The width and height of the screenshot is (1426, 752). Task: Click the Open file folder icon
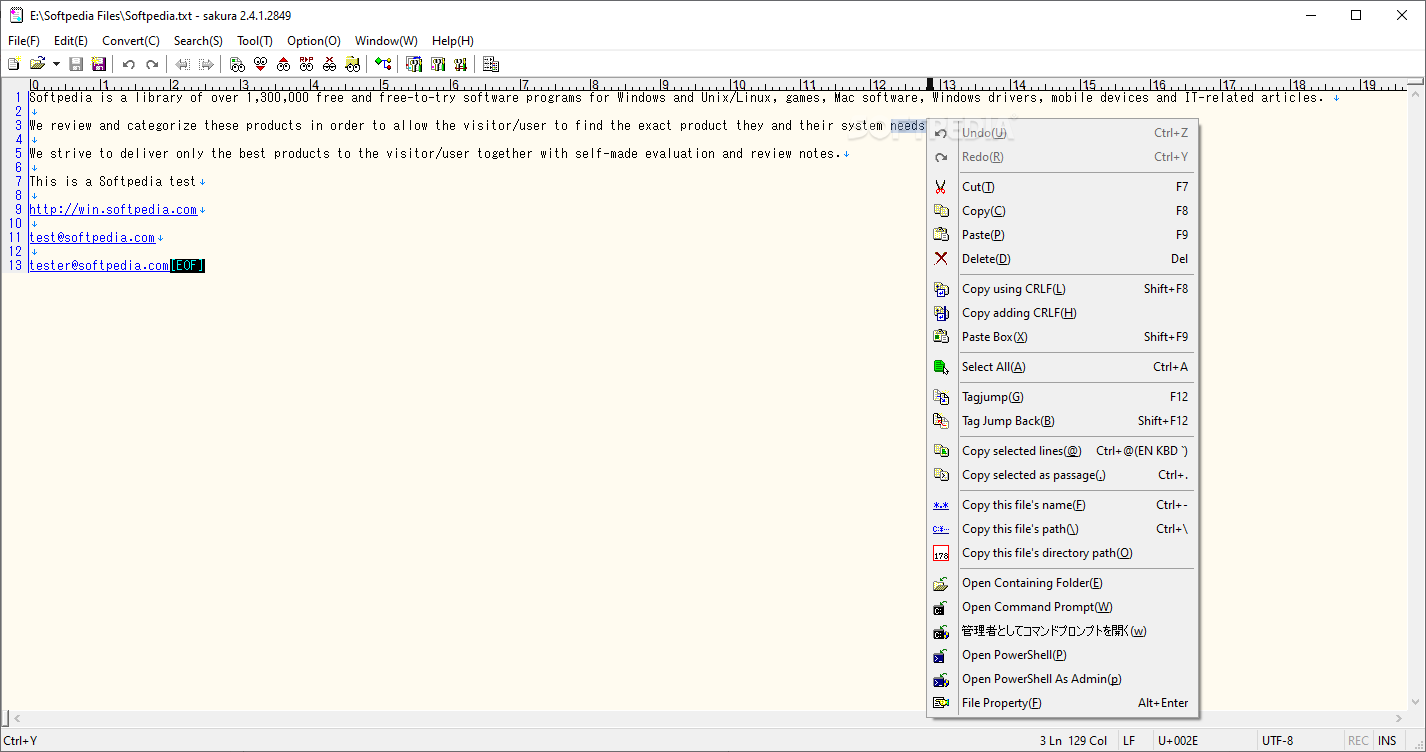tap(38, 64)
